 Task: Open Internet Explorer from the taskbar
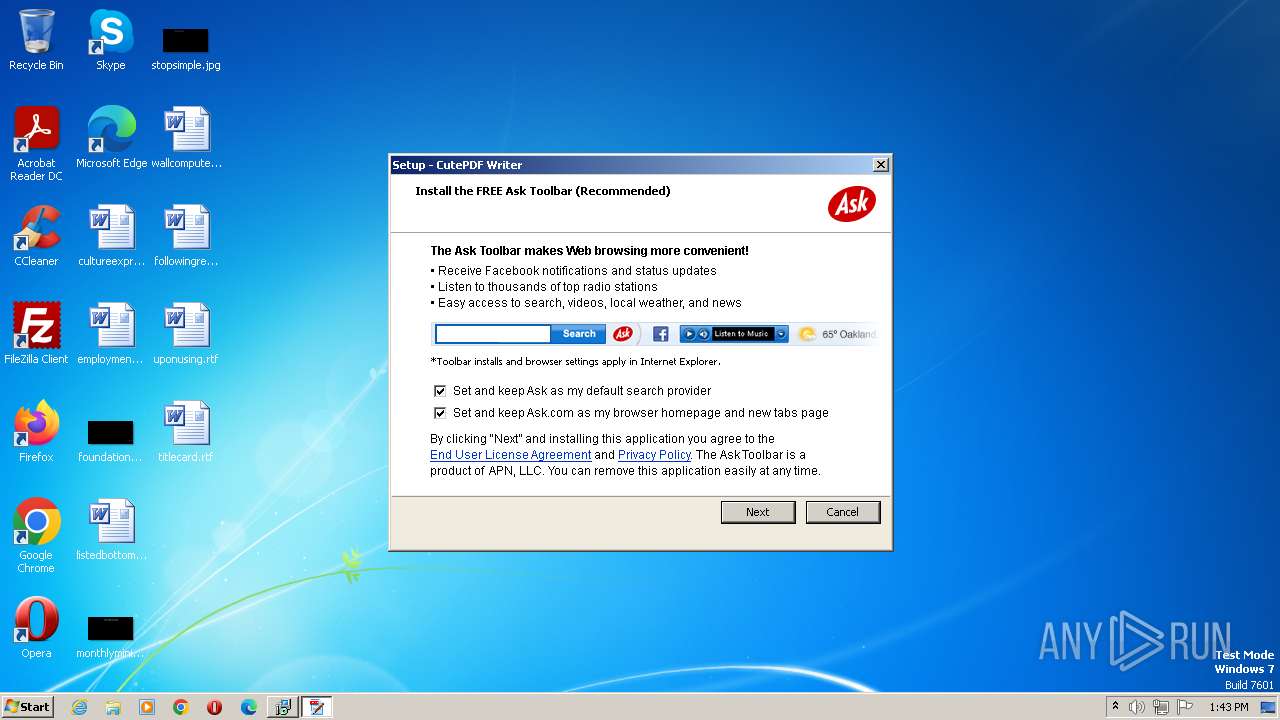point(79,707)
